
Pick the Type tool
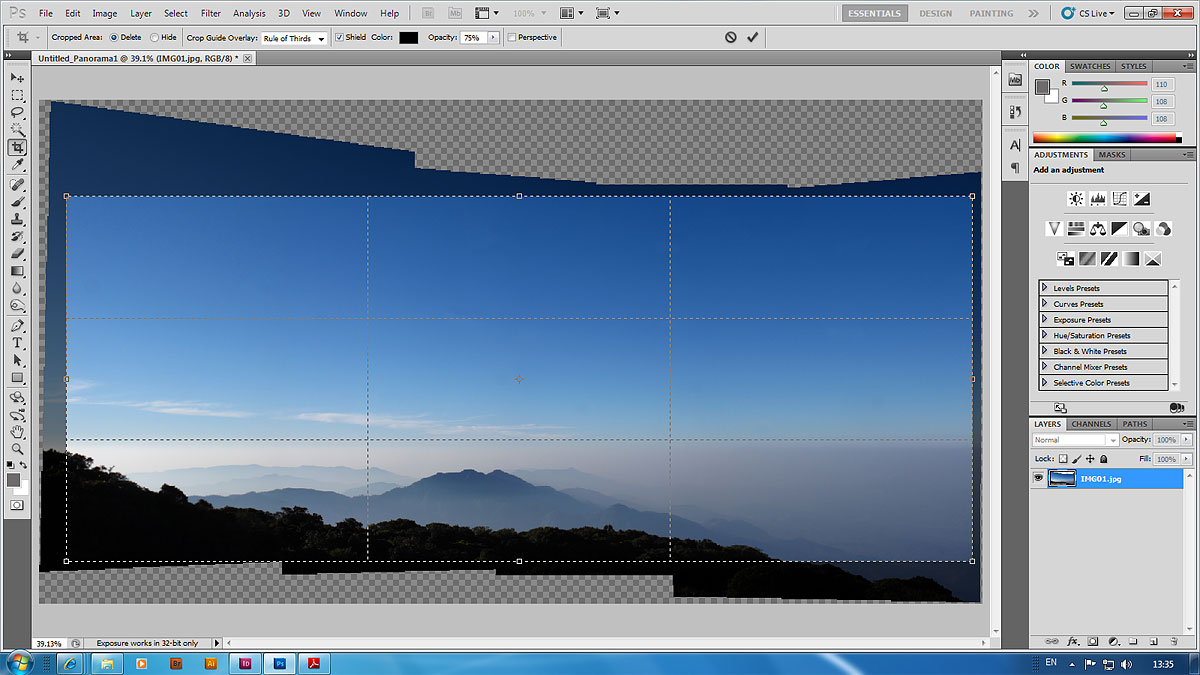click(17, 343)
